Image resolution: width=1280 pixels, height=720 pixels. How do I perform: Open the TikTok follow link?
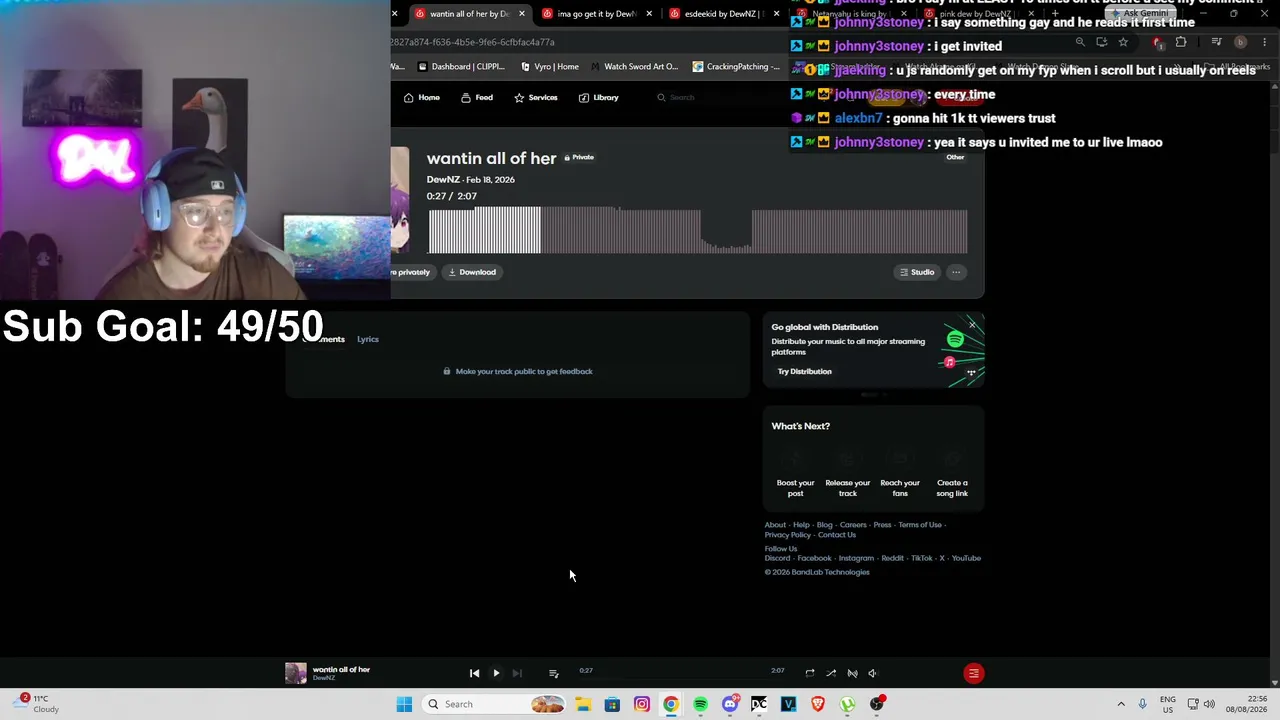[x=922, y=558]
